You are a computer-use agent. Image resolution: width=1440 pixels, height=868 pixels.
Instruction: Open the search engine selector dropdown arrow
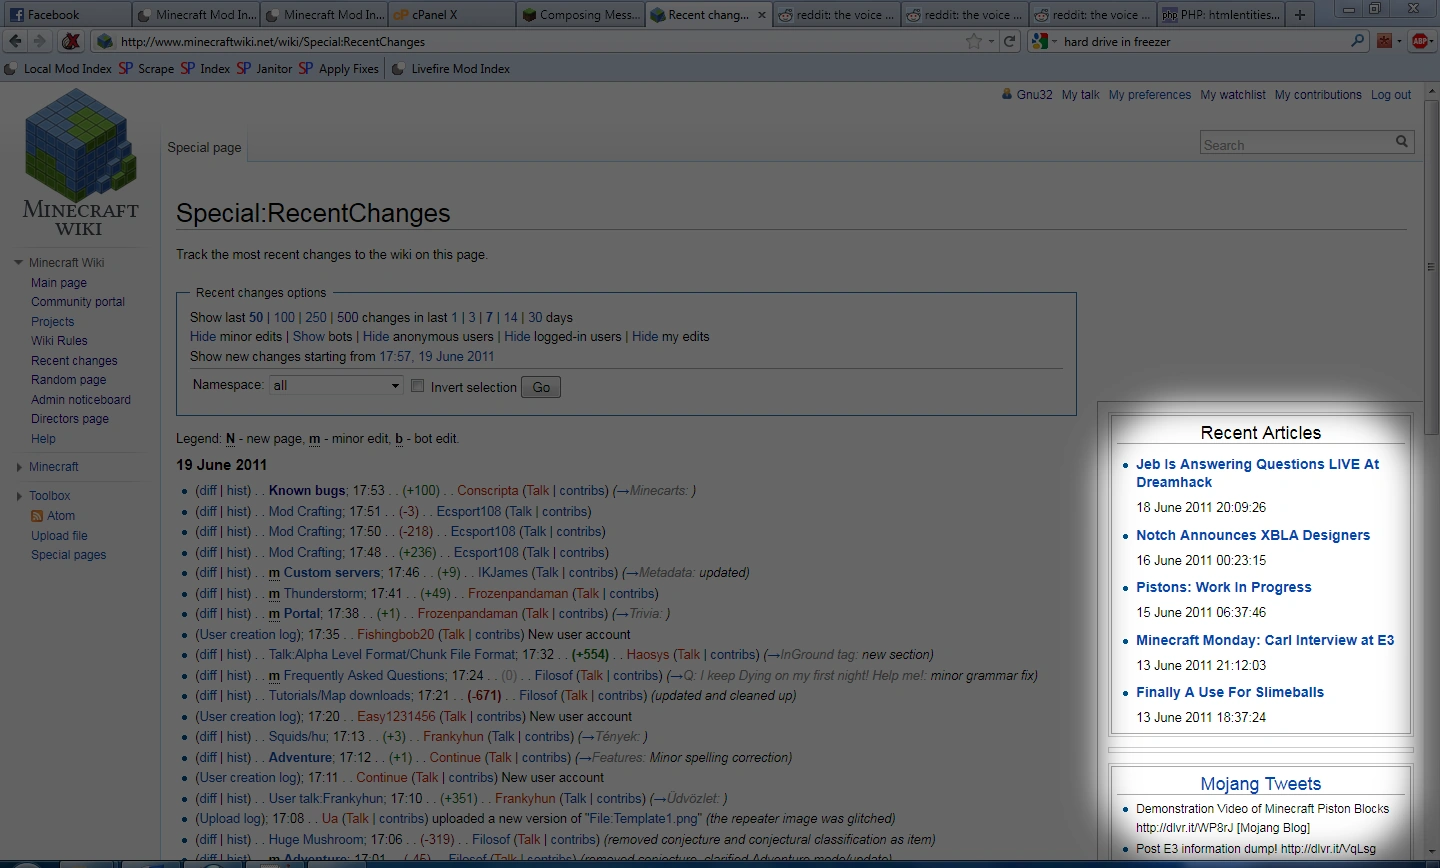point(1054,42)
